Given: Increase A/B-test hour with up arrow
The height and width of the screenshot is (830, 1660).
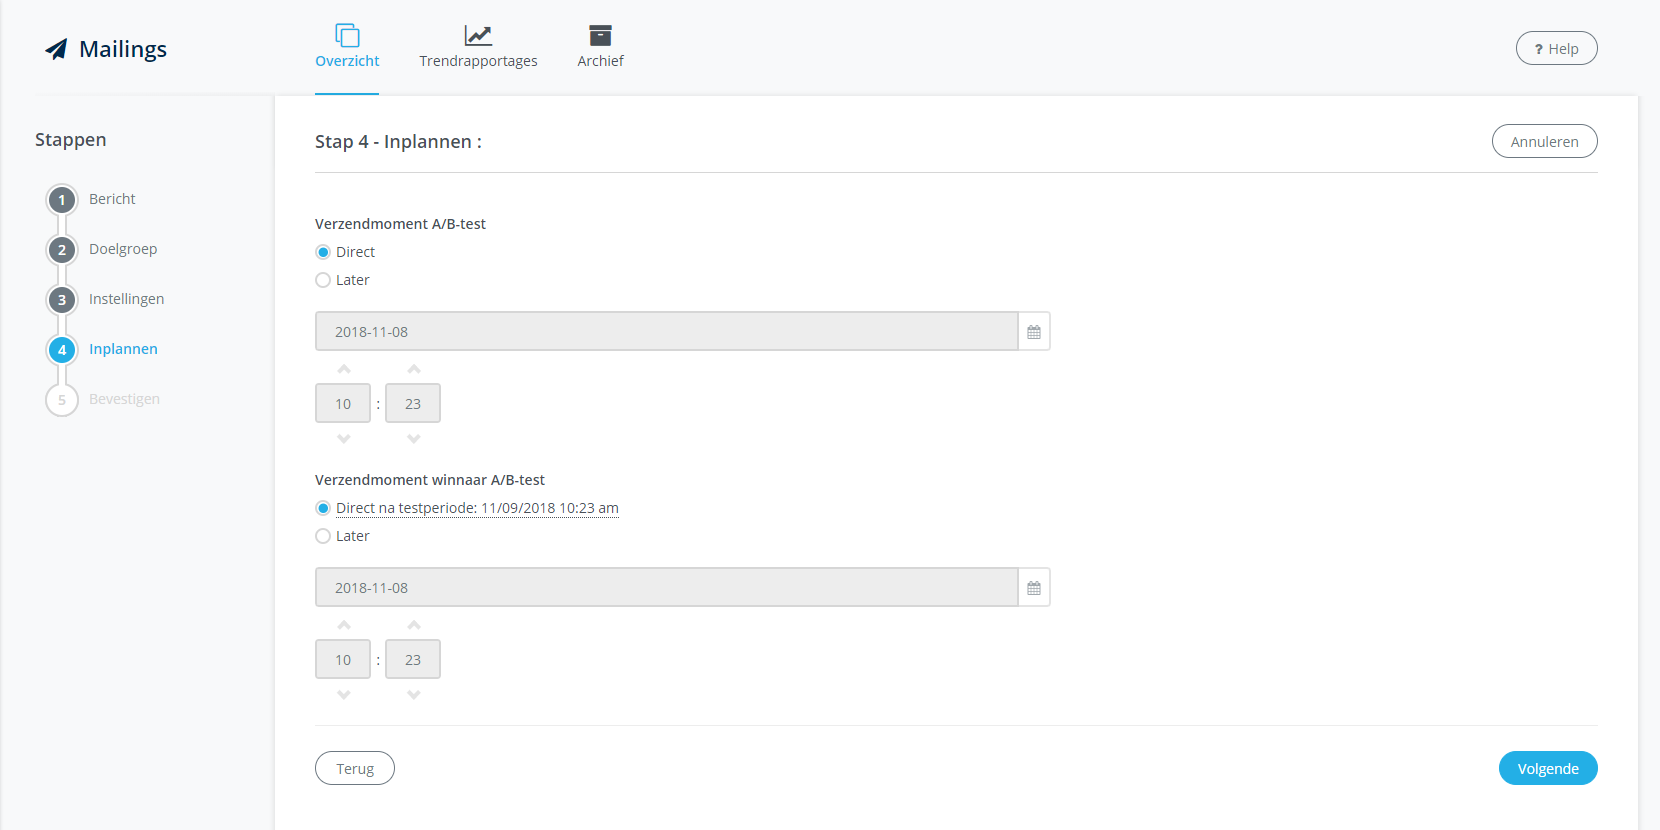Looking at the screenshot, I should click(x=344, y=369).
